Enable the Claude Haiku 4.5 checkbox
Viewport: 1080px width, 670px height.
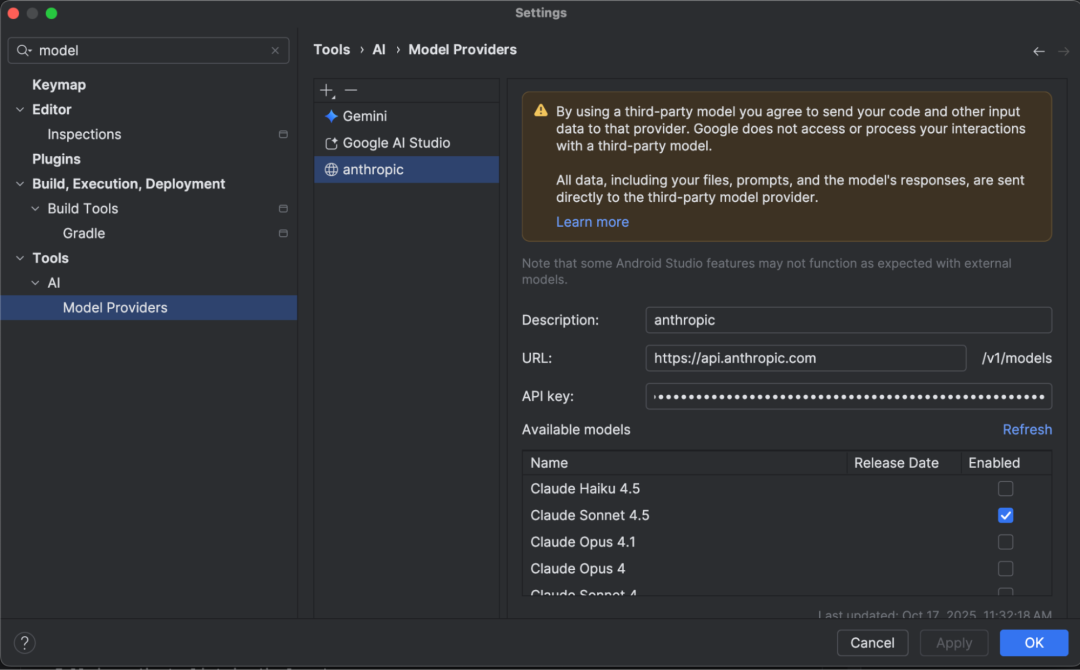1006,489
